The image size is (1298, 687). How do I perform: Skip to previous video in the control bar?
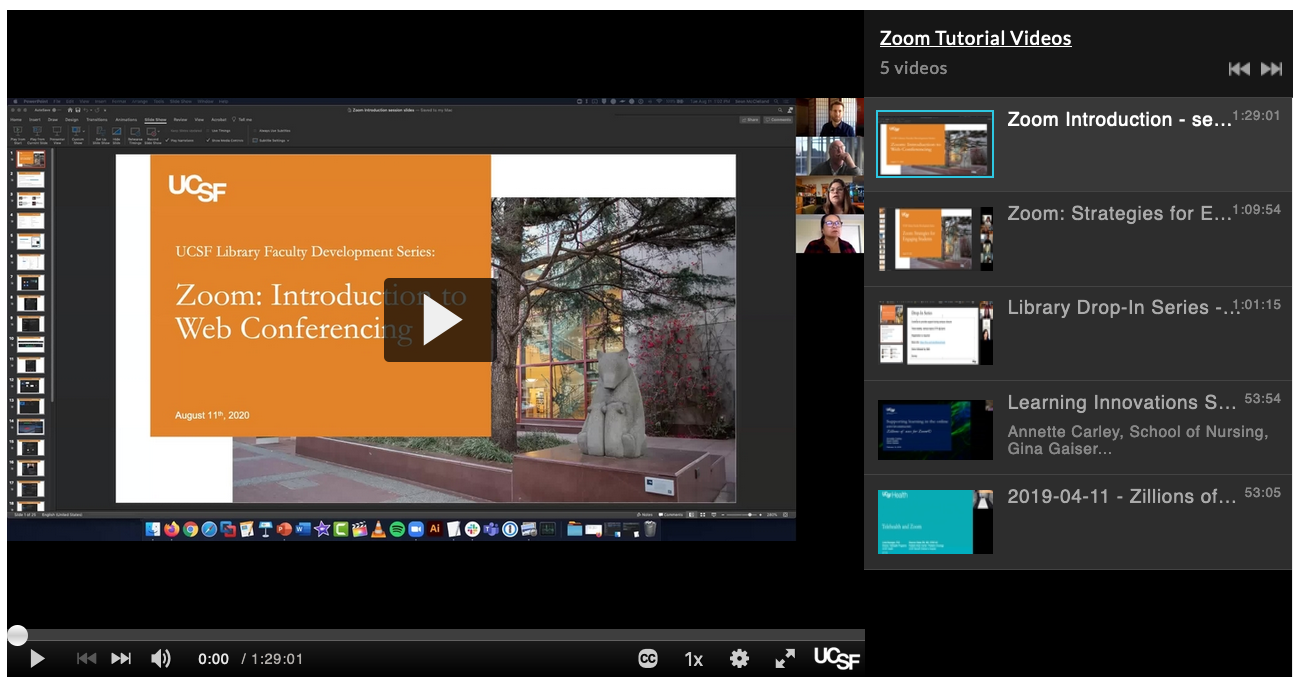point(87,658)
